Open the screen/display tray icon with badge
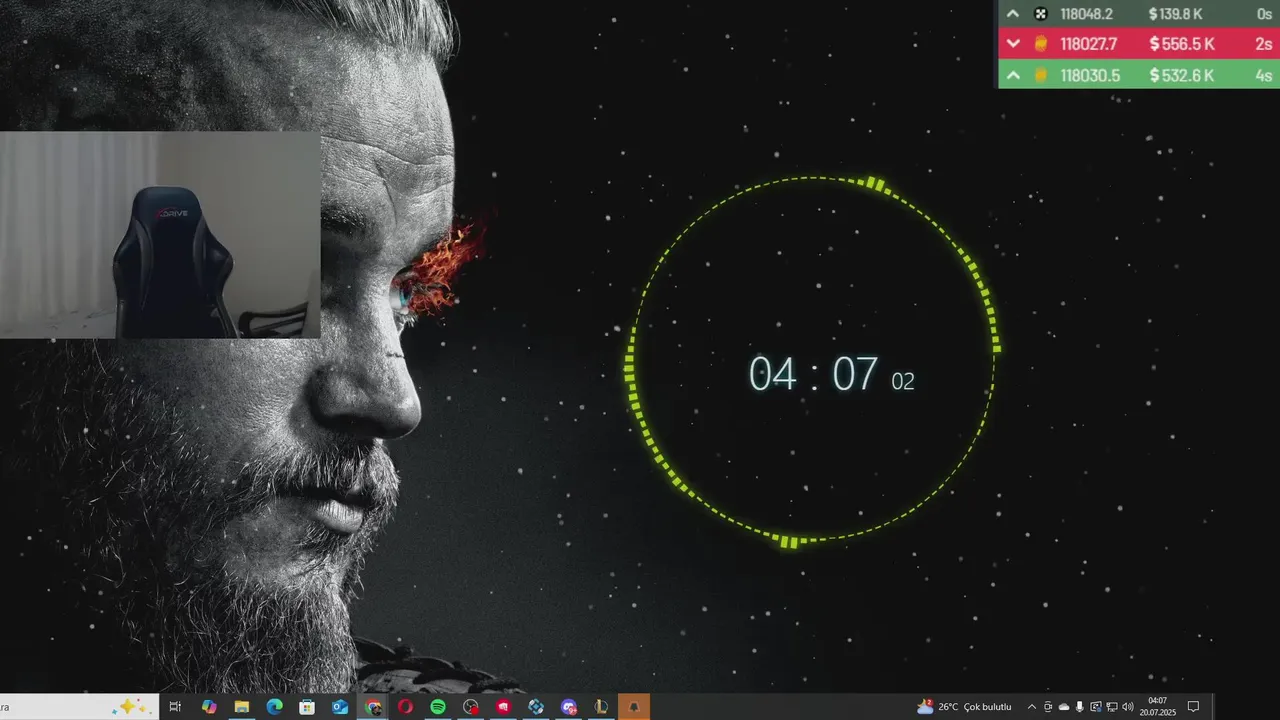The image size is (1280, 720). tap(1096, 707)
